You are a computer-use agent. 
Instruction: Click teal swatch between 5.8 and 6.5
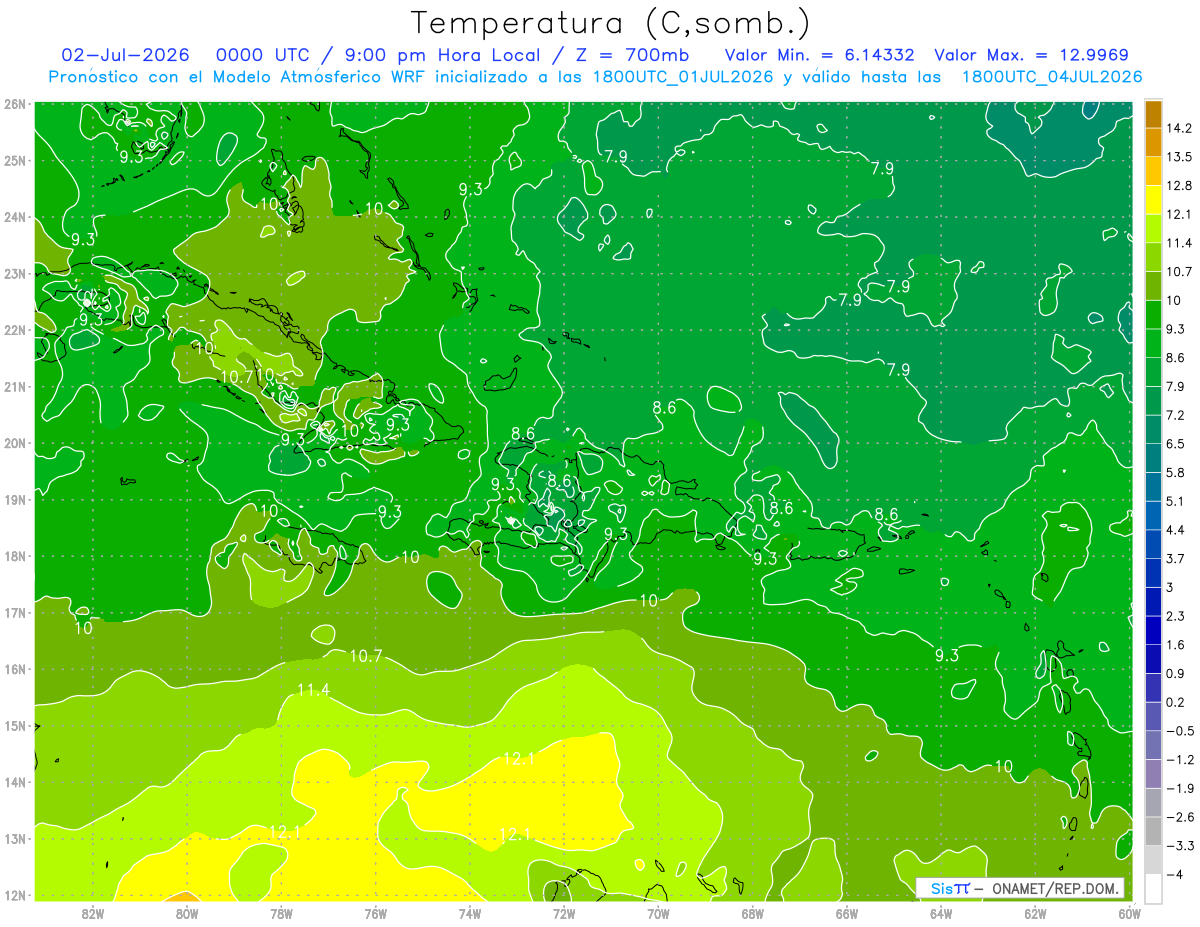pos(1153,459)
